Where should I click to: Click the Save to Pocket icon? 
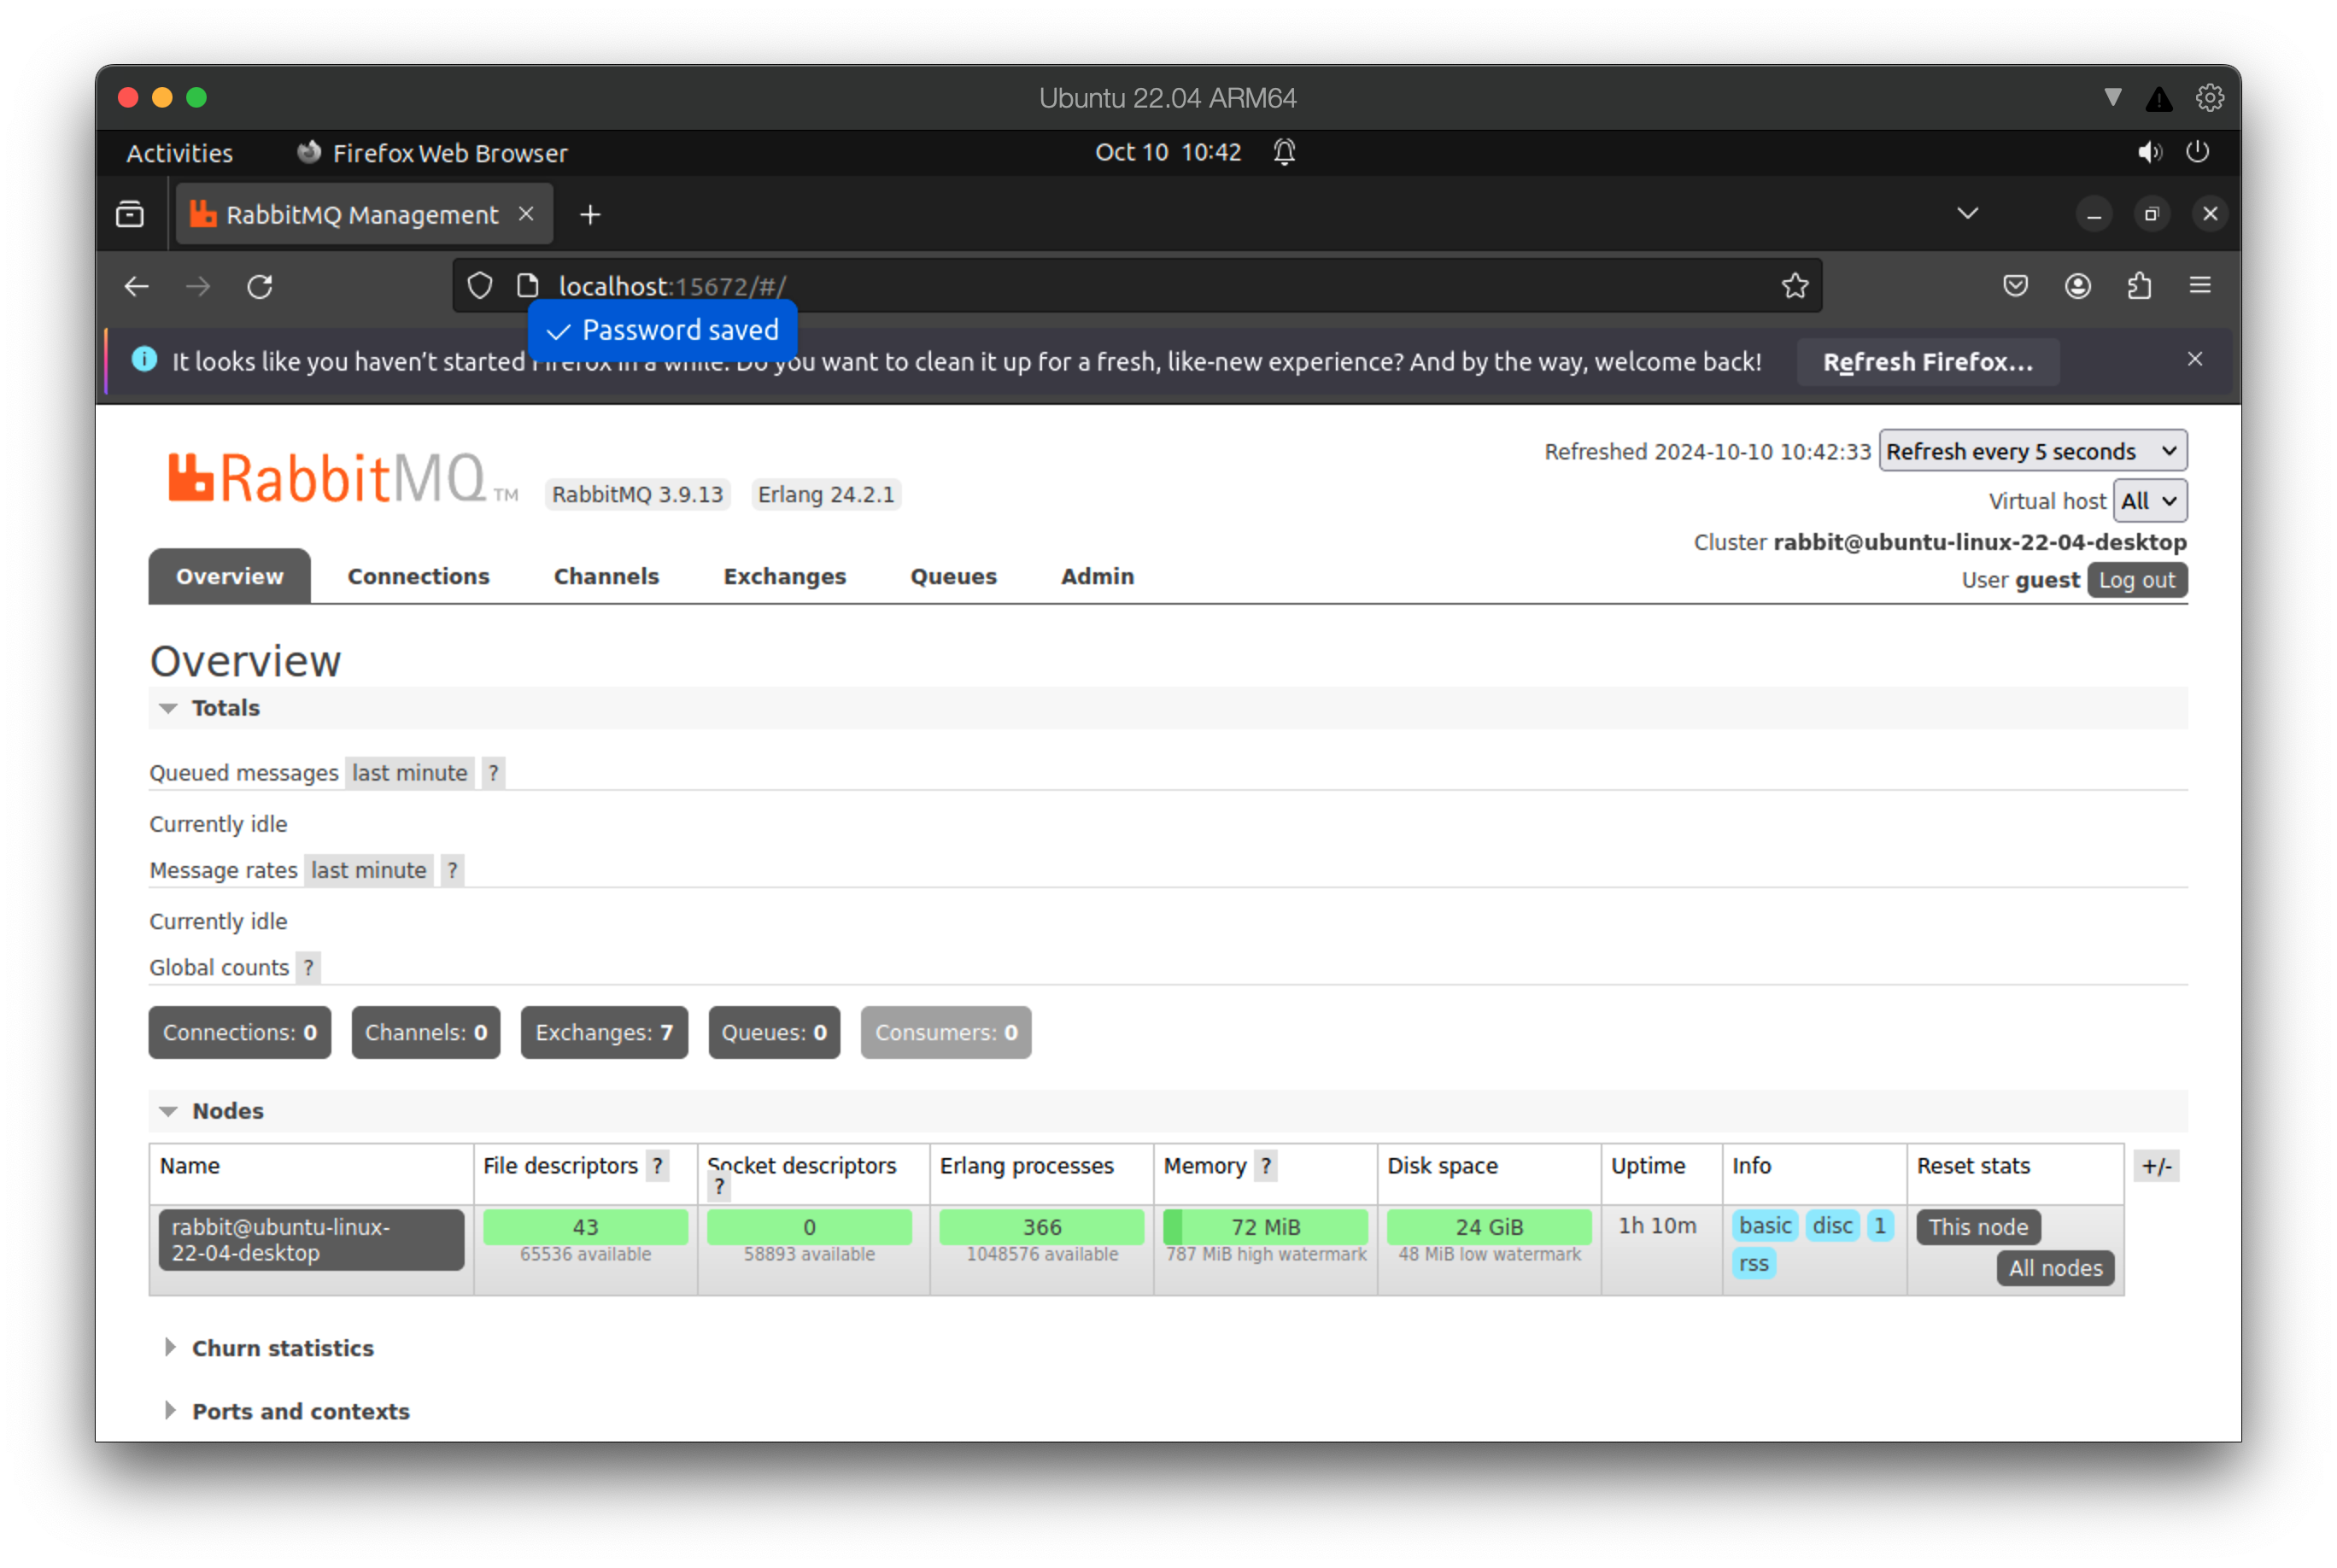(x=2015, y=286)
